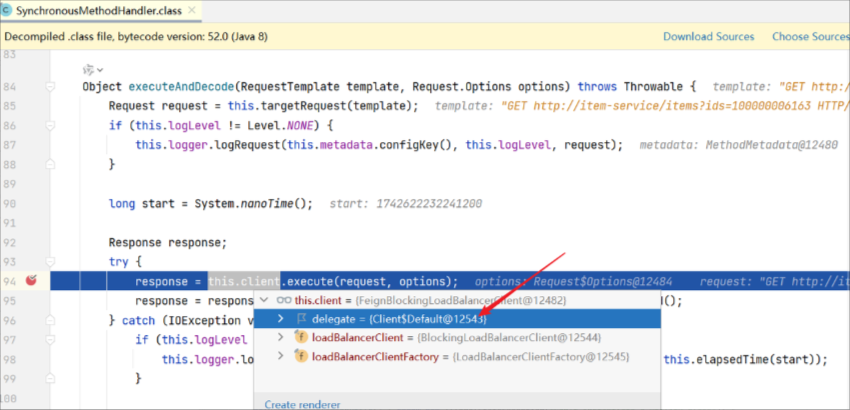Click the glasses watch icon beside this.client
The height and width of the screenshot is (410, 850).
coord(284,299)
